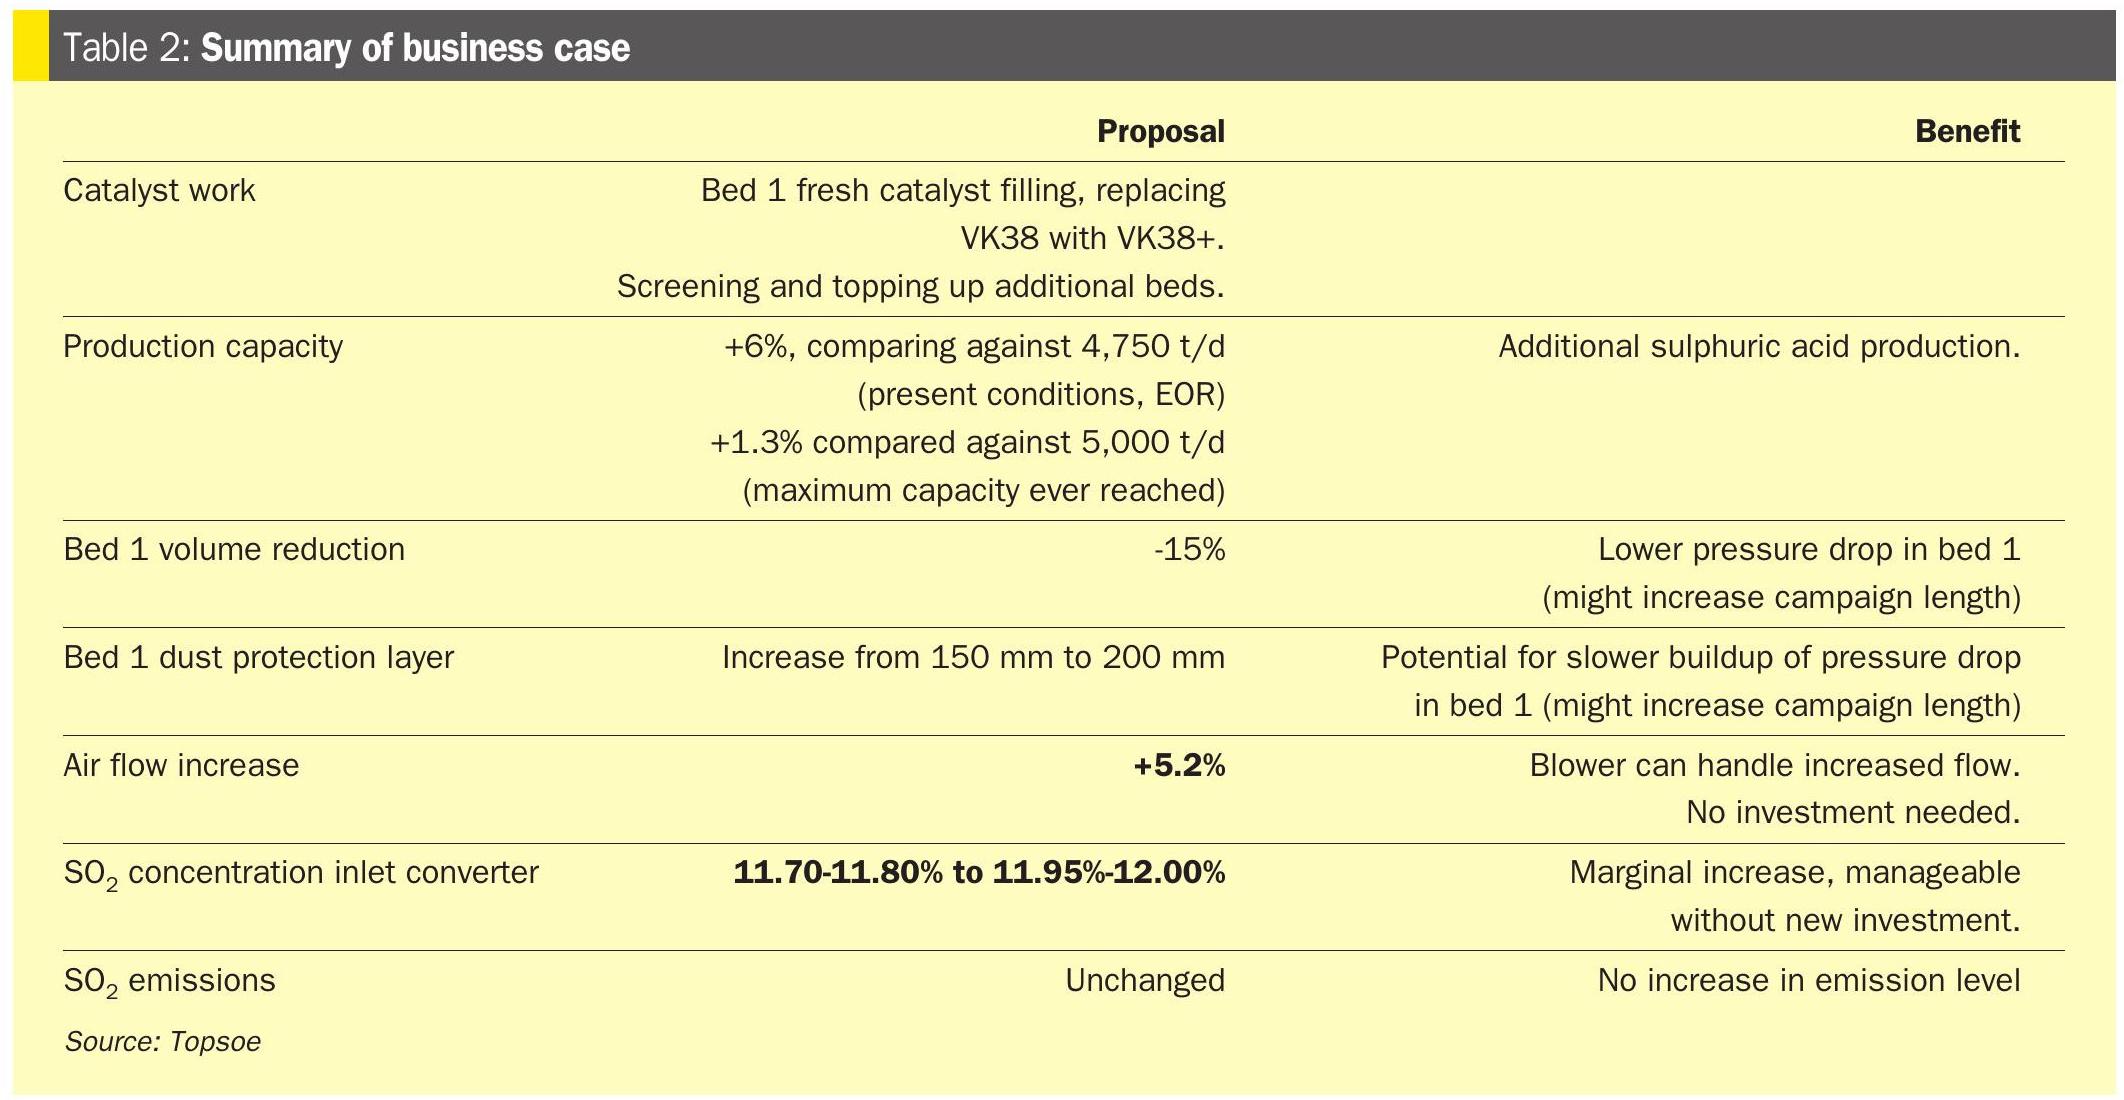Viewport: 2124px width, 1100px height.
Task: Select the 'Benefit' column header
Action: tap(1967, 131)
